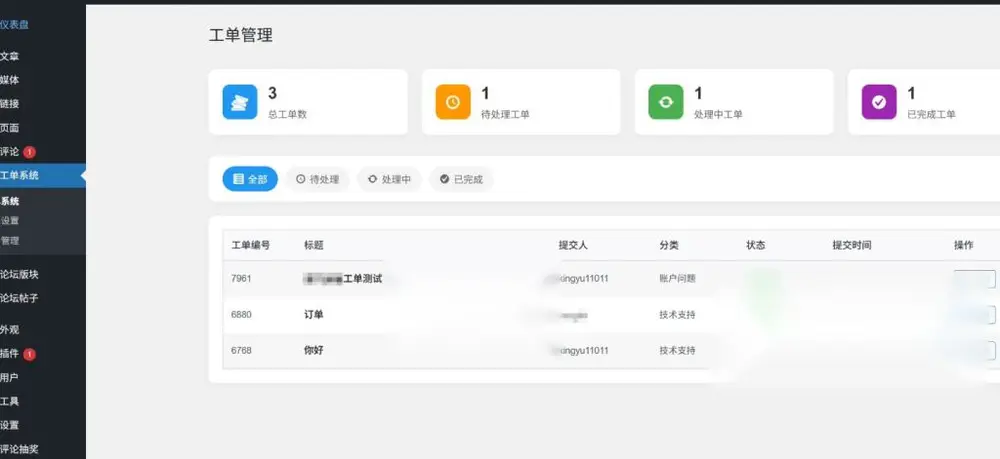Image resolution: width=1000 pixels, height=459 pixels.
Task: Open 用户 in the sidebar
Action: pyautogui.click(x=10, y=377)
